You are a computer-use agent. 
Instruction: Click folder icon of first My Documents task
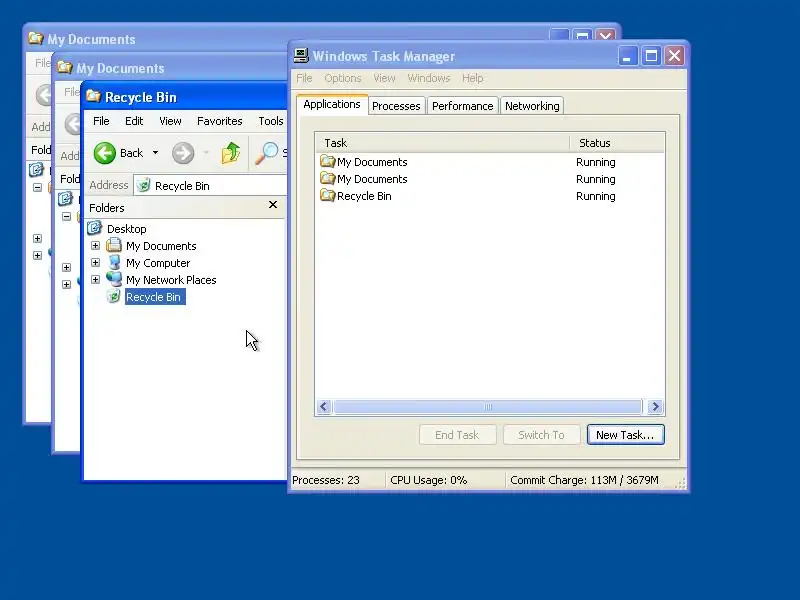[x=327, y=161]
